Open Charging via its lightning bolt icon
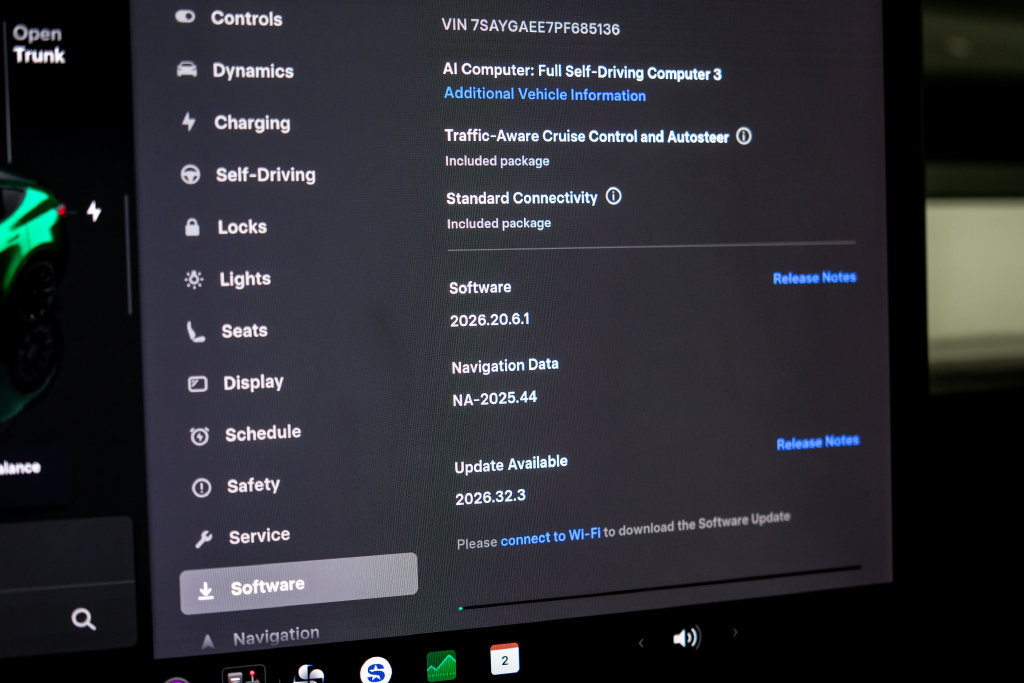The height and width of the screenshot is (683, 1024). (x=189, y=121)
